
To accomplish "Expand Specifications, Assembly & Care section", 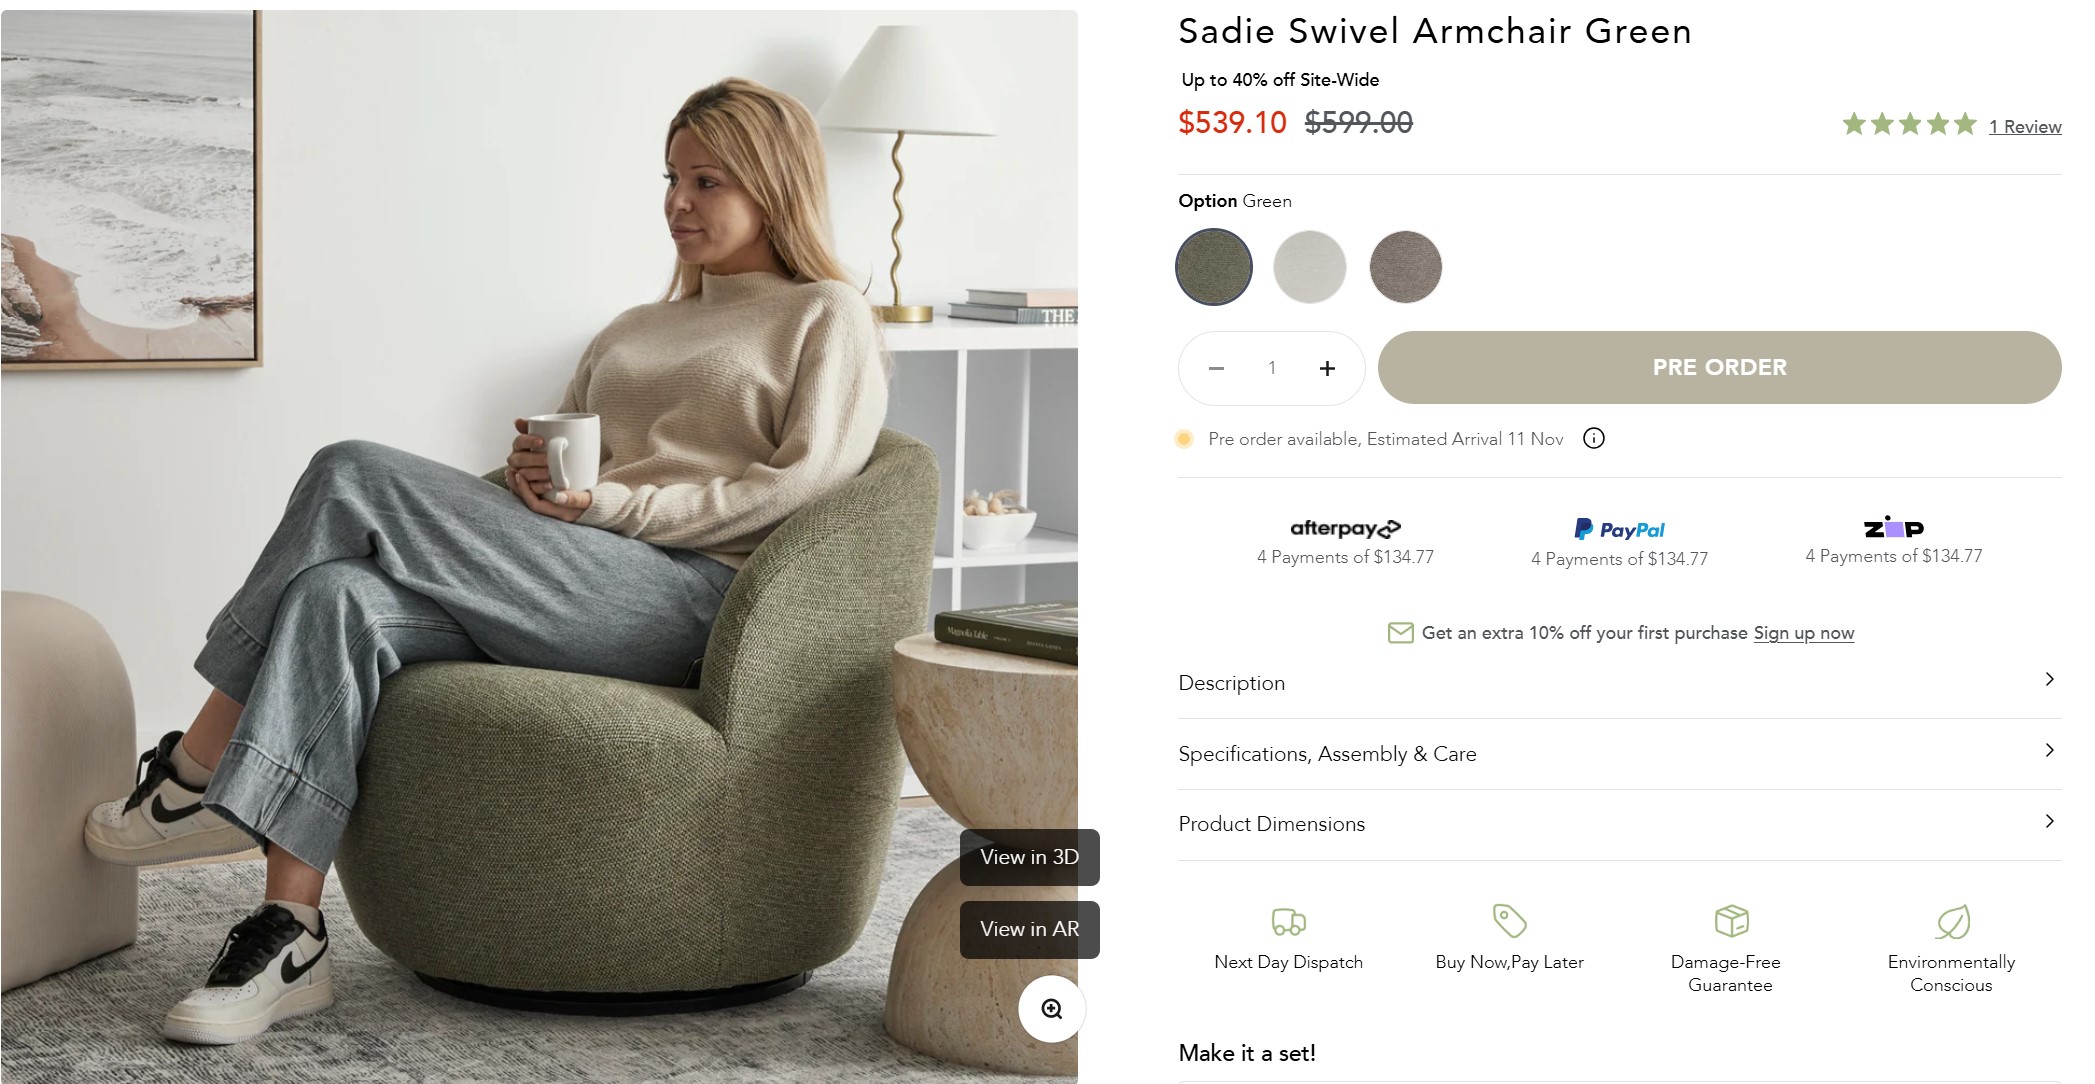I will [x=1619, y=754].
